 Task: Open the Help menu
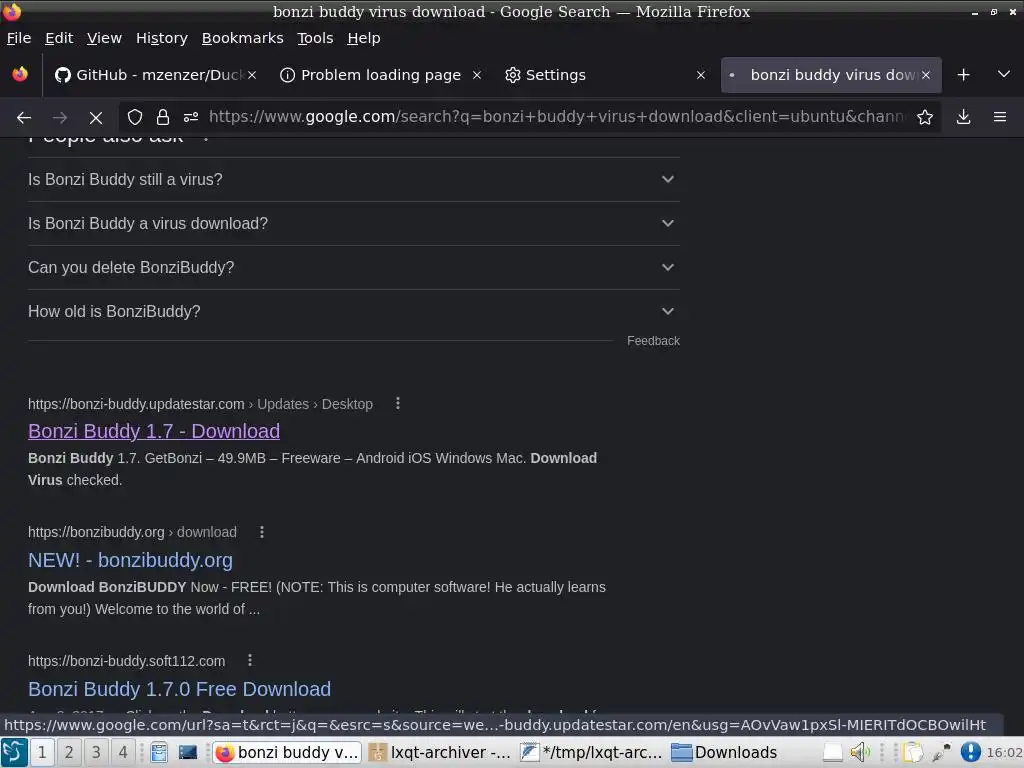pos(364,38)
